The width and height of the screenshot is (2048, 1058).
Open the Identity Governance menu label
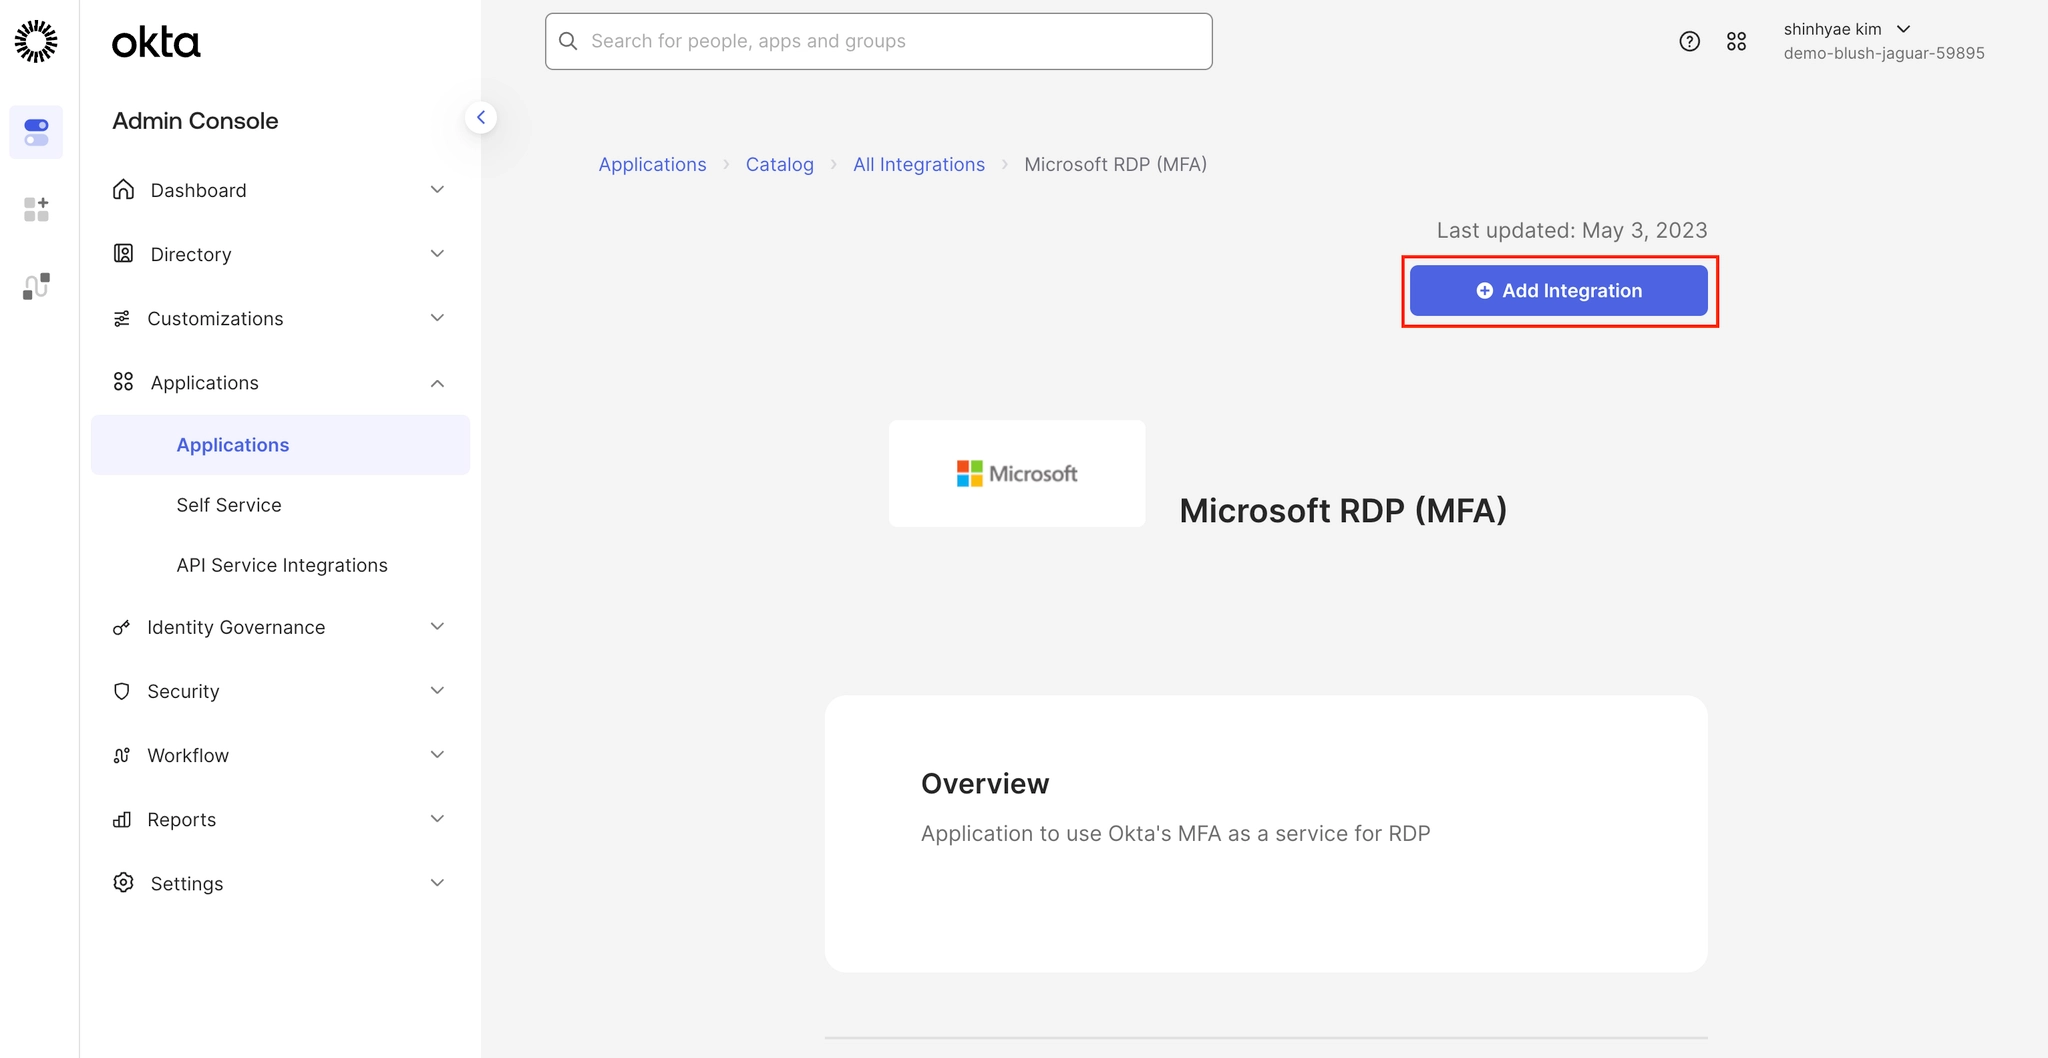[x=236, y=627]
